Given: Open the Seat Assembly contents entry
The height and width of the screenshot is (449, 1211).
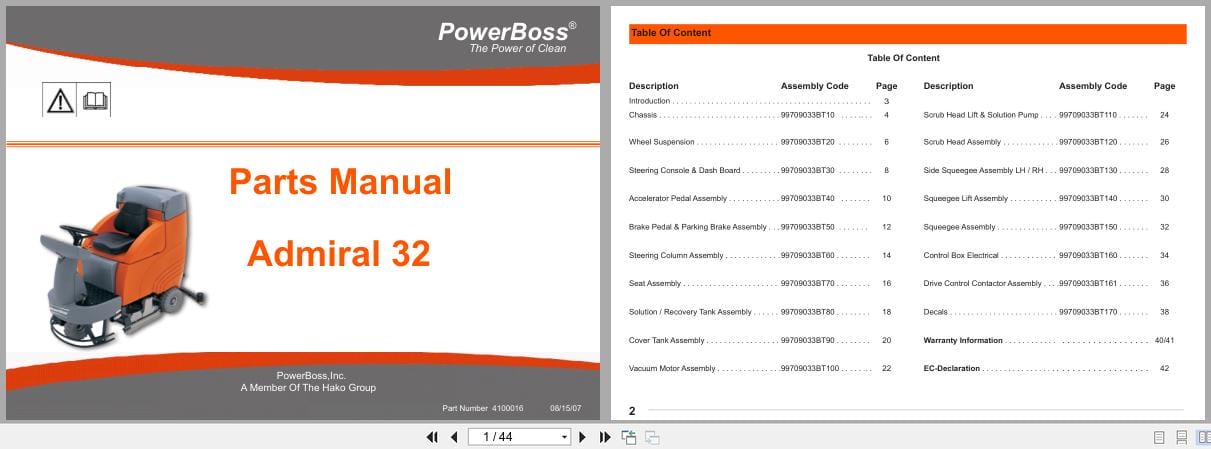Looking at the screenshot, I should click(655, 284).
